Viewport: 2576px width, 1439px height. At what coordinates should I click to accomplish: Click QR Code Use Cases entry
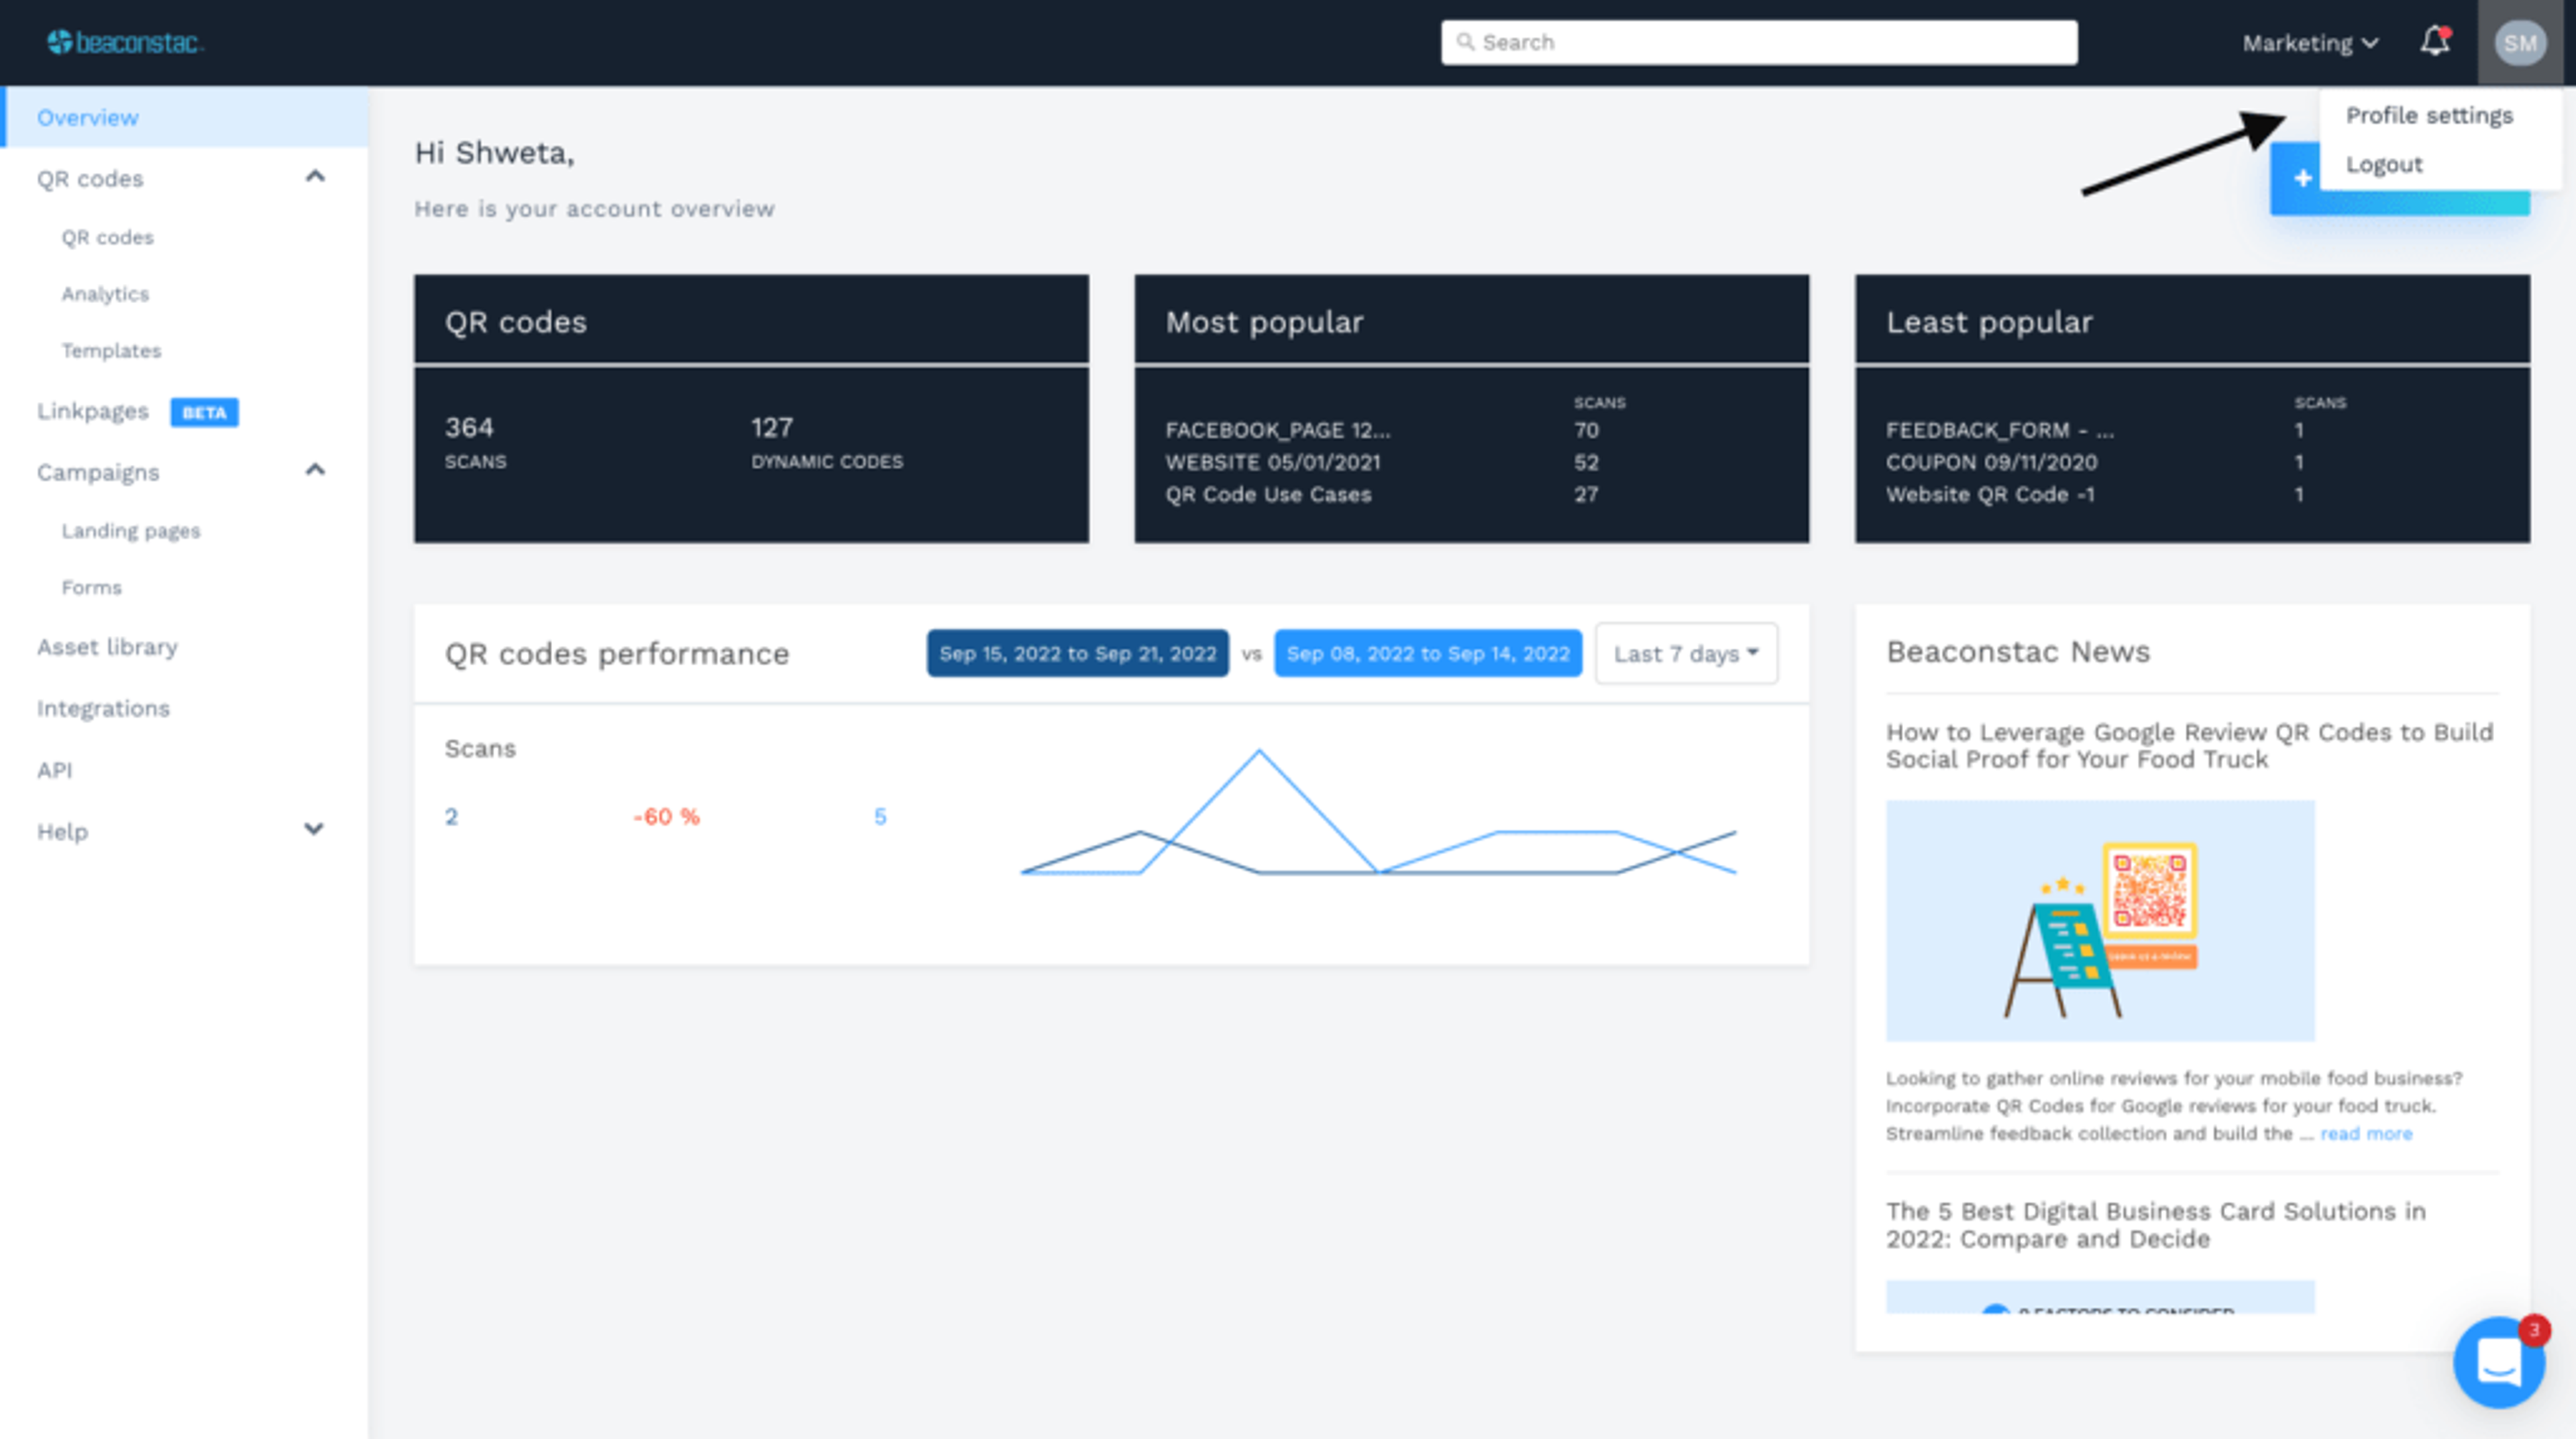pos(1268,494)
